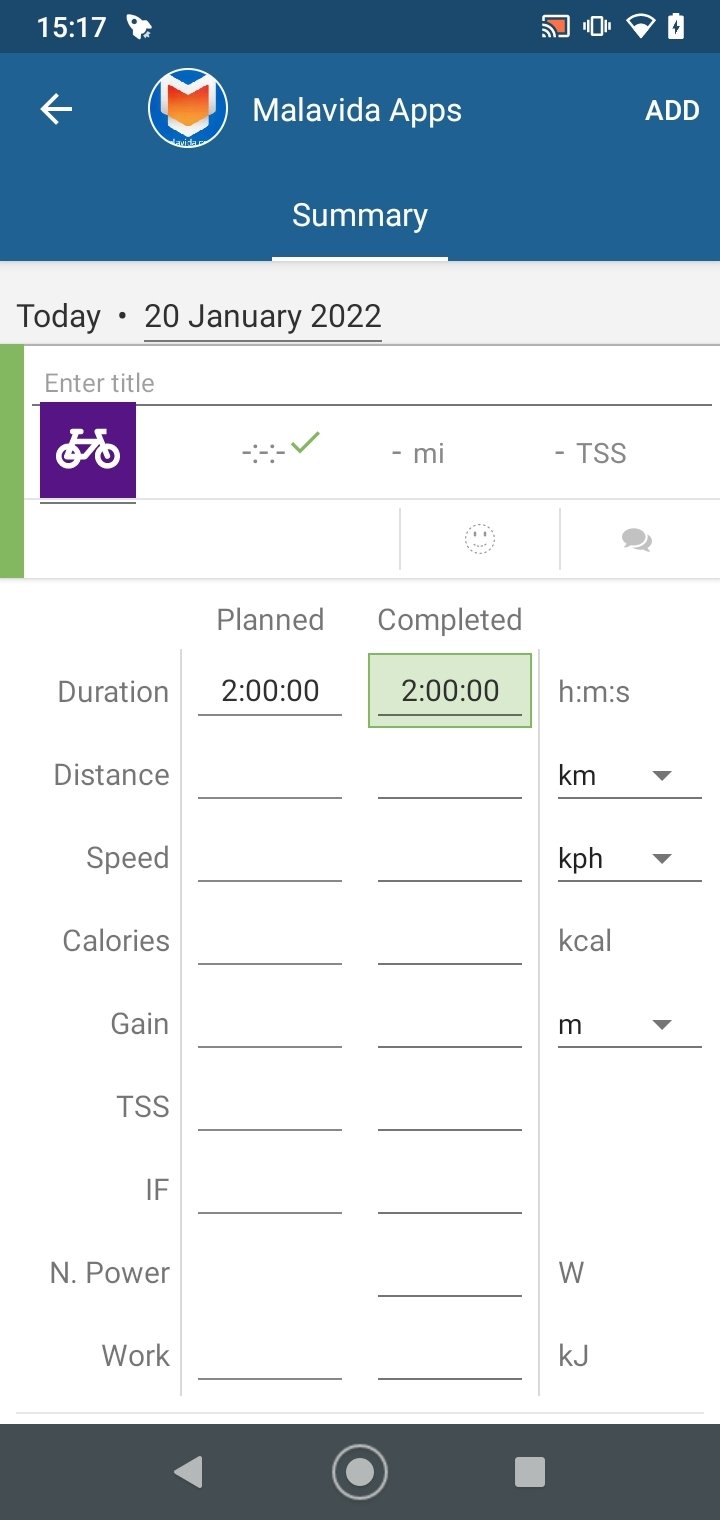The height and width of the screenshot is (1520, 720).
Task: Edit the planned Duration value
Action: point(270,690)
